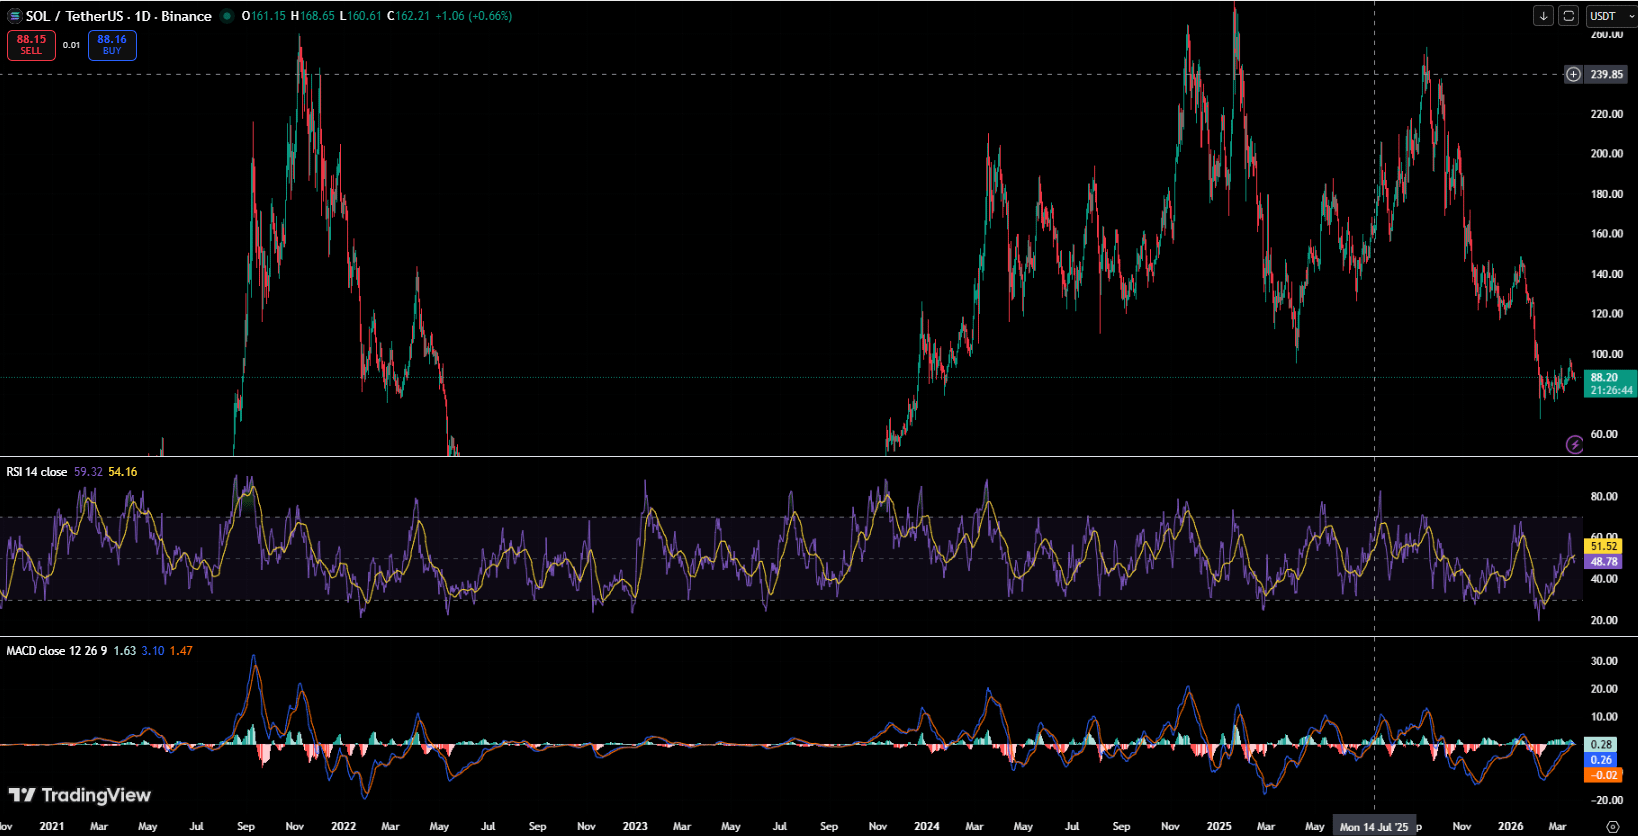Click the purple lightning bolt icon
1638x836 pixels.
coord(1574,444)
